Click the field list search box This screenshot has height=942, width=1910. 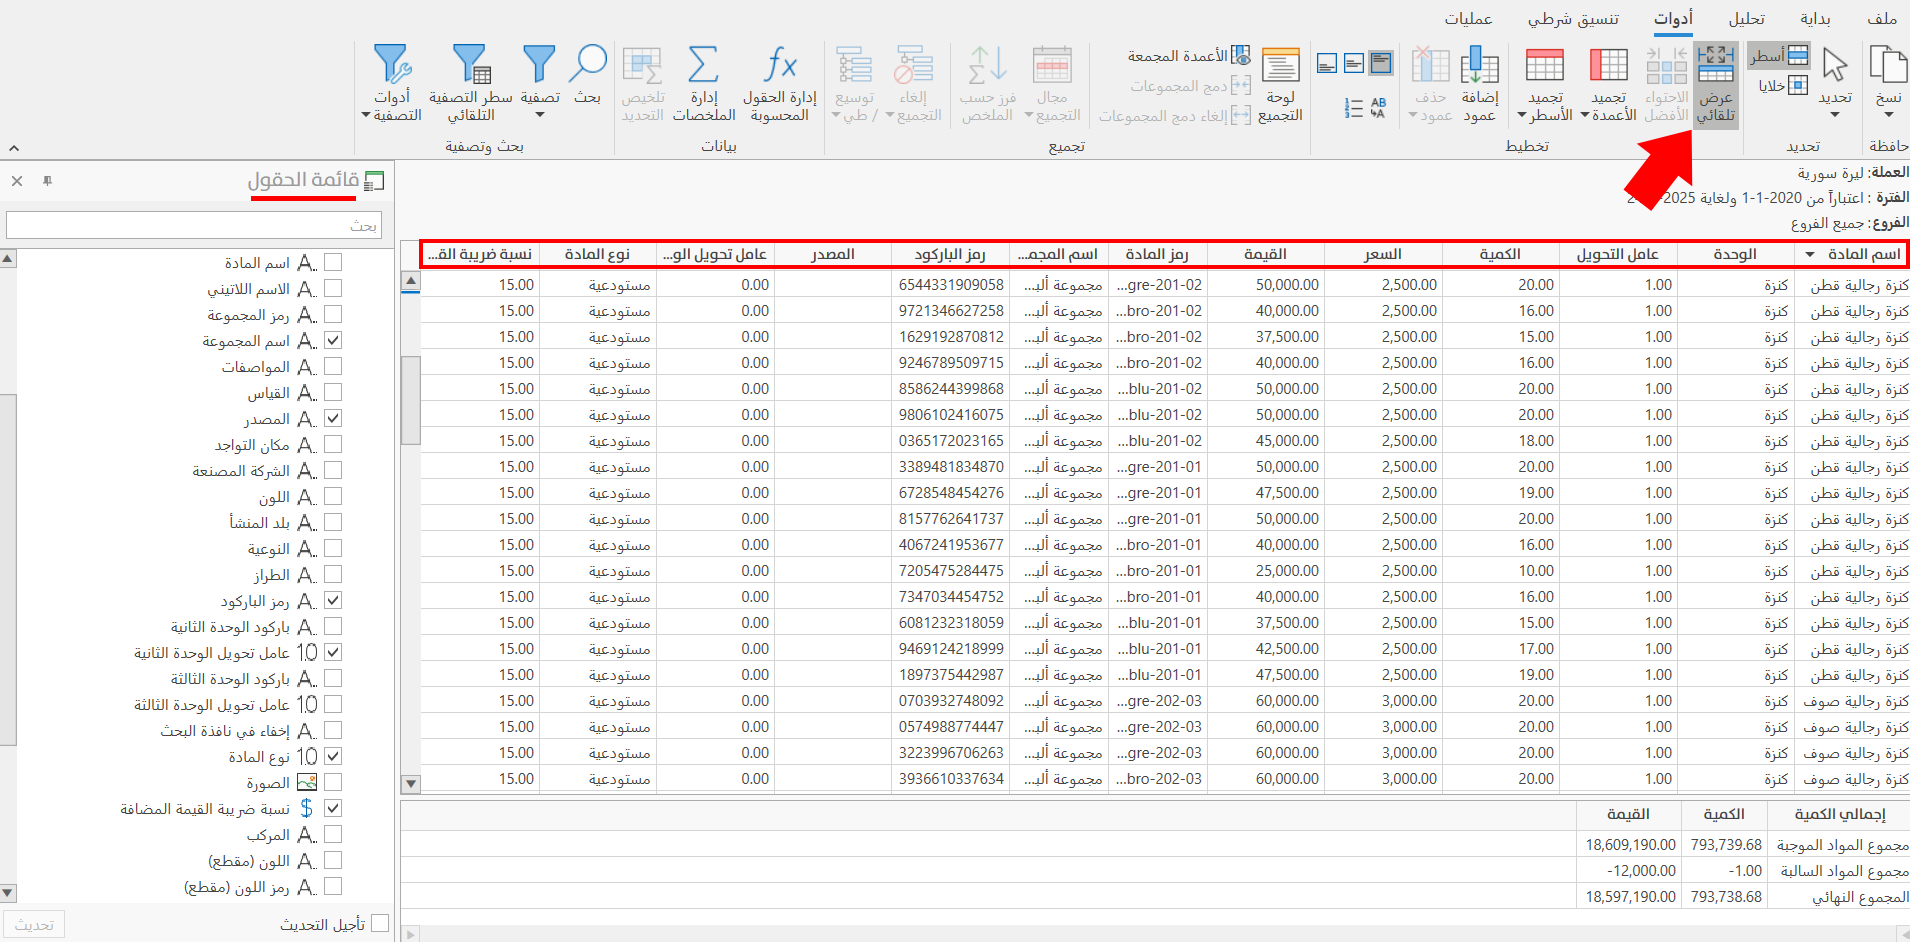click(193, 225)
